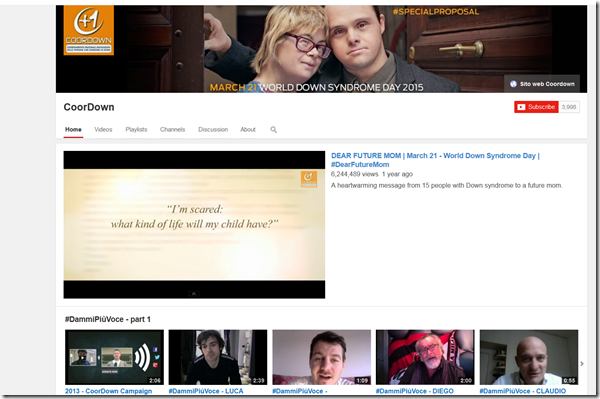Screen dimensions: 600x399
Task: Open the #DammiPiùVoce - part 1 section
Action: pyautogui.click(x=108, y=319)
